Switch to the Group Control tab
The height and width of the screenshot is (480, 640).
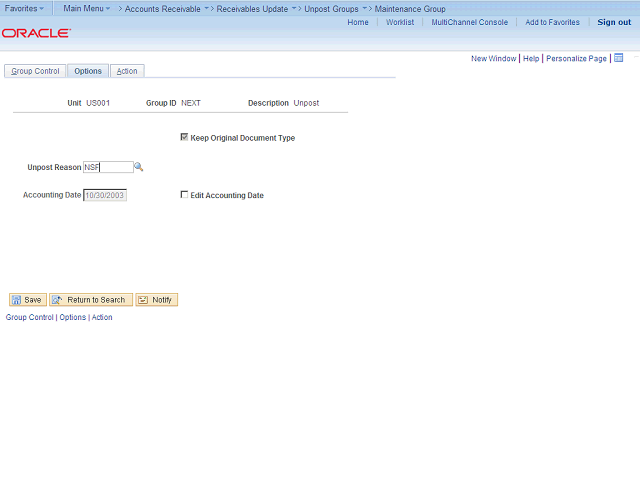[35, 71]
